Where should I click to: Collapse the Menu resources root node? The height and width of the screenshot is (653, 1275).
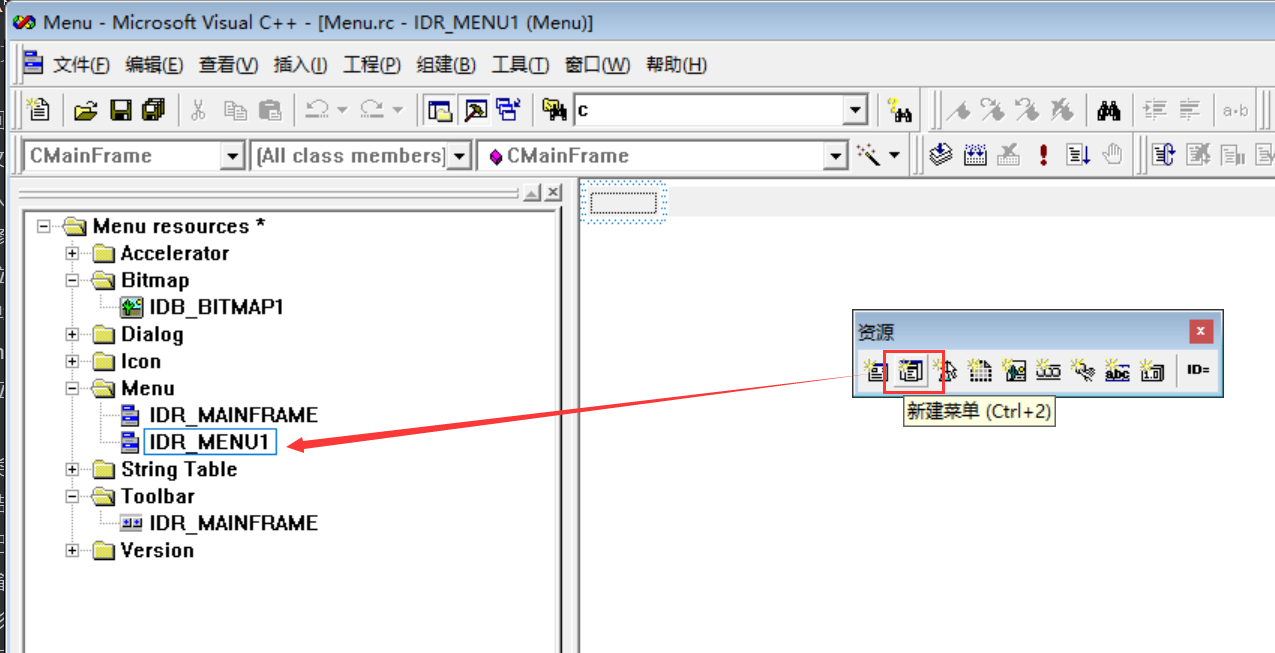pyautogui.click(x=43, y=226)
